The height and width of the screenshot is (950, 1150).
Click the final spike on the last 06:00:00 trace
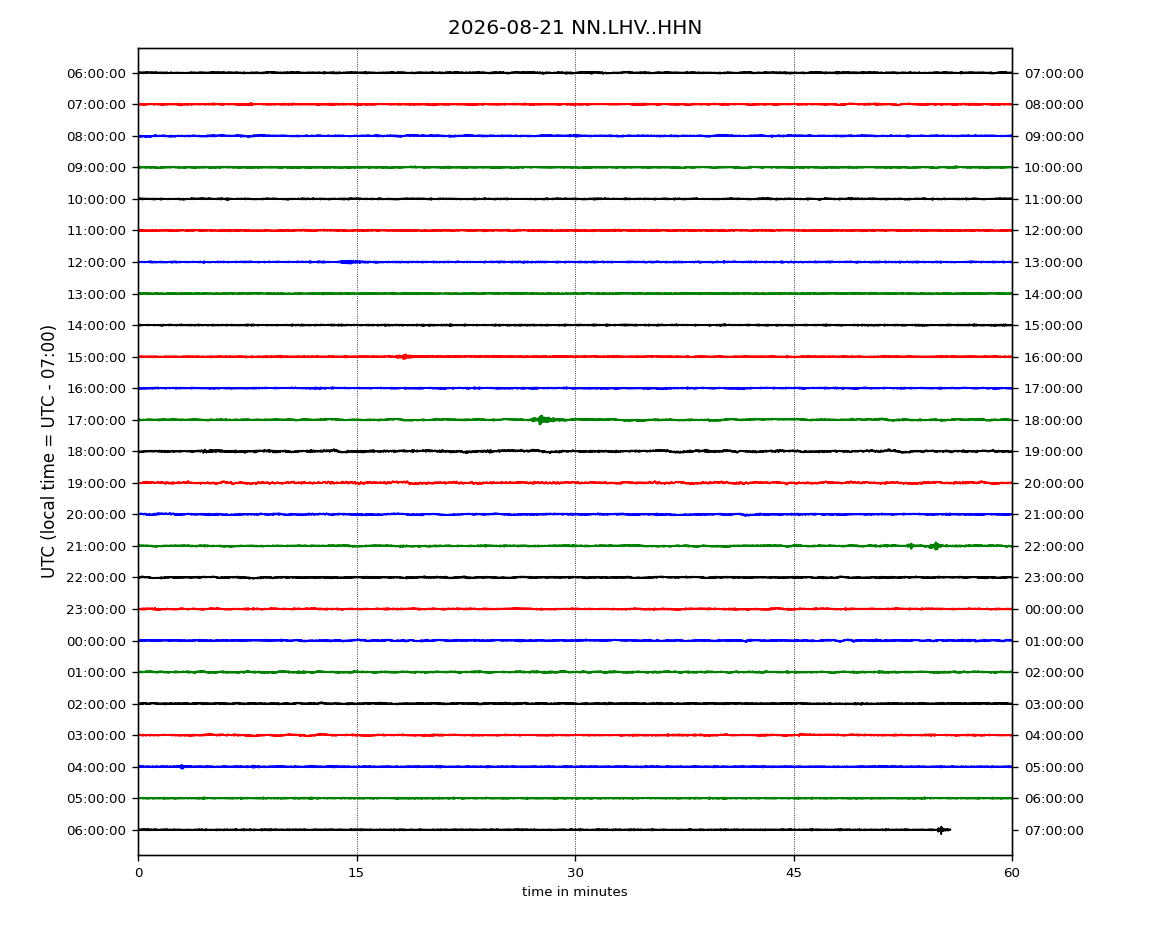(942, 830)
